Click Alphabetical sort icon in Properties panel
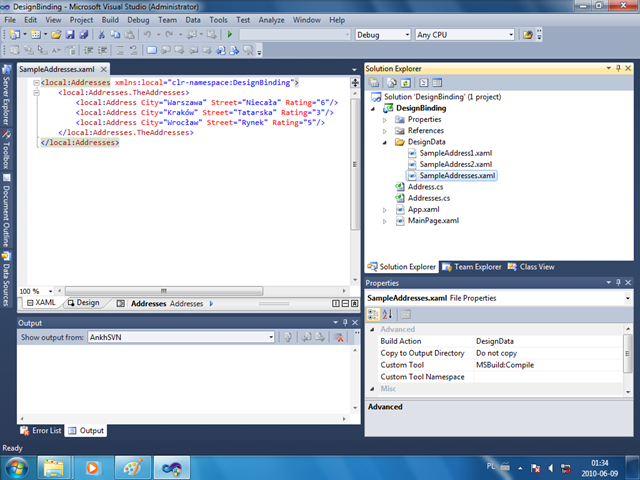The height and width of the screenshot is (480, 640). [x=387, y=314]
